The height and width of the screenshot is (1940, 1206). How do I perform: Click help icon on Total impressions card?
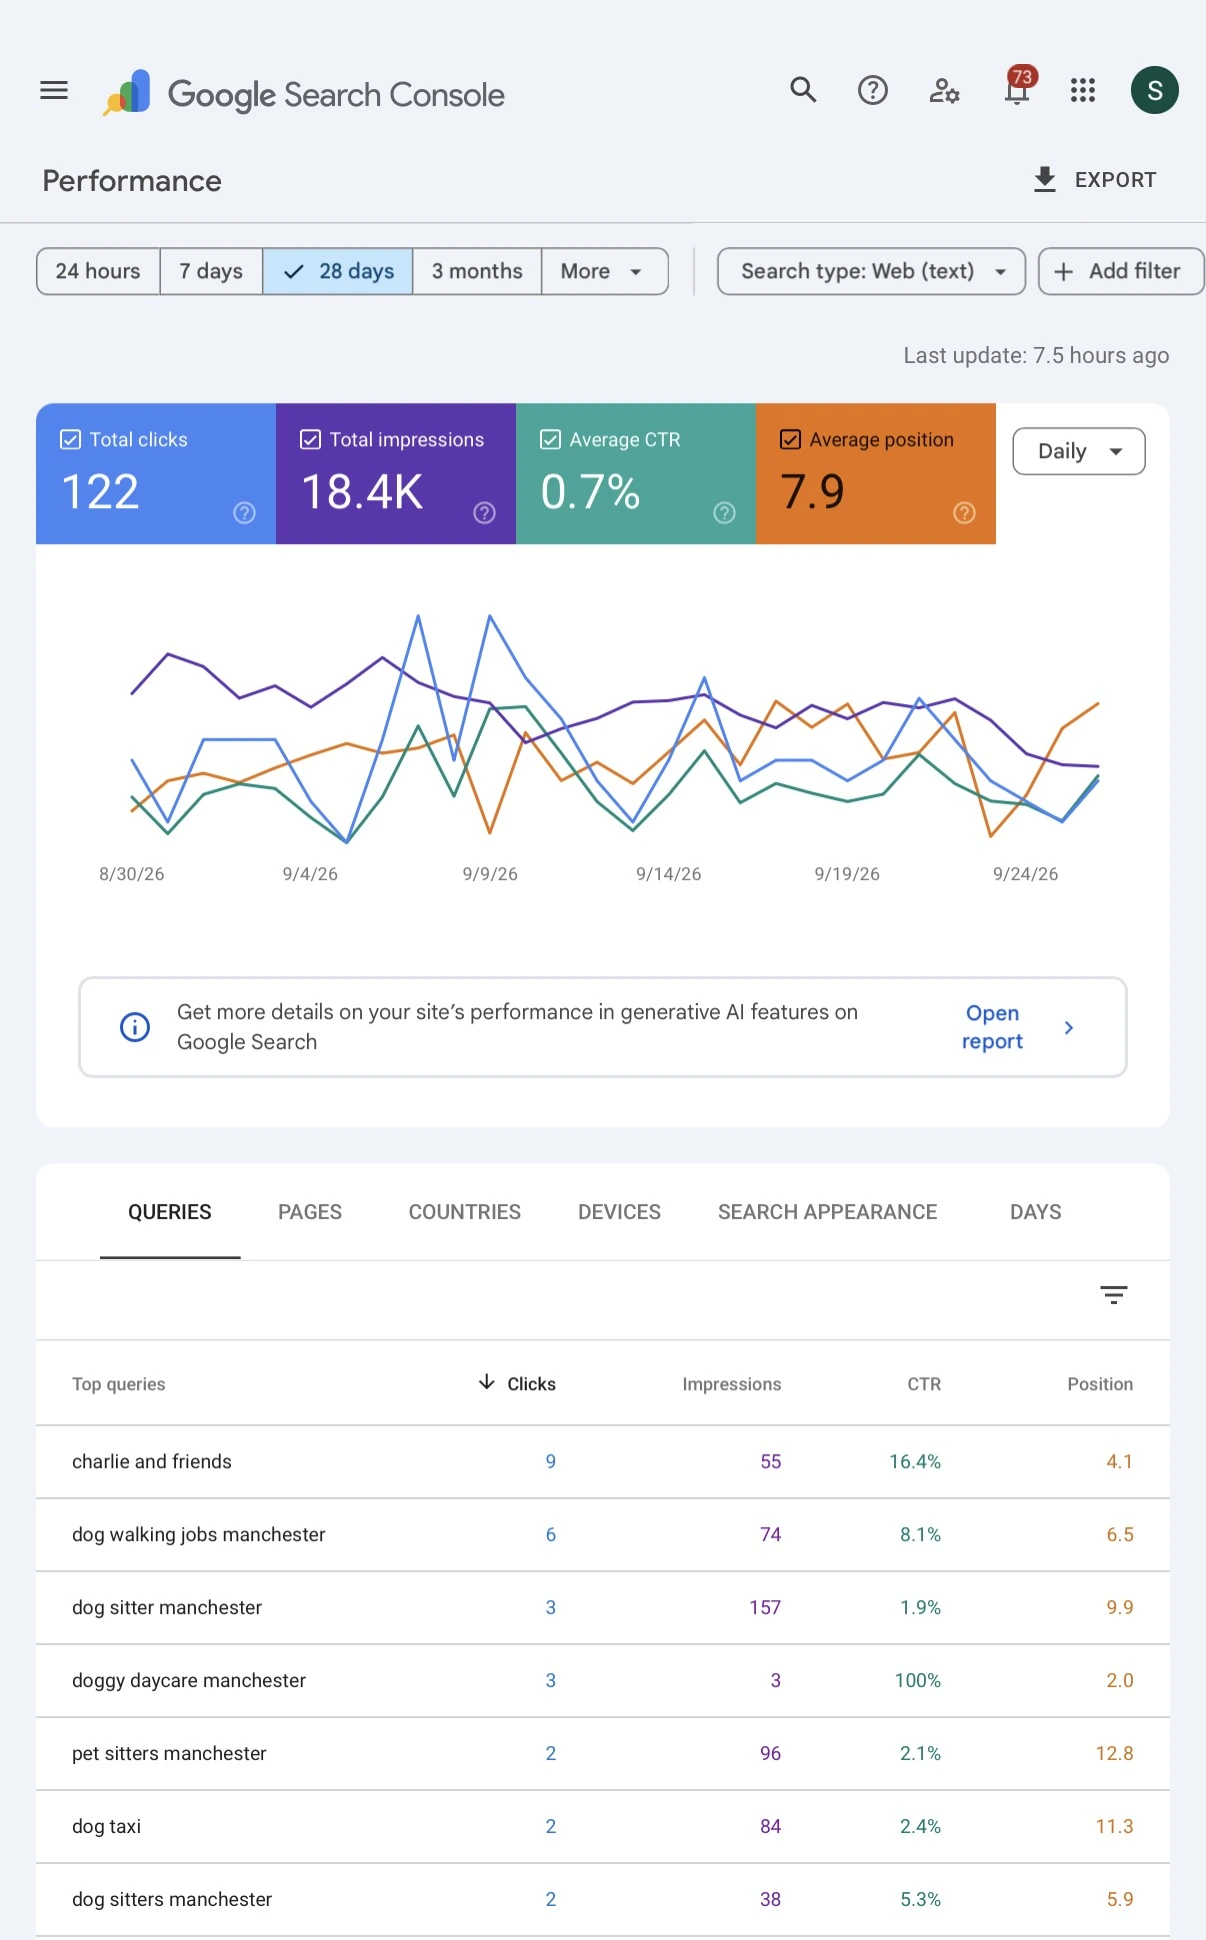click(x=485, y=513)
